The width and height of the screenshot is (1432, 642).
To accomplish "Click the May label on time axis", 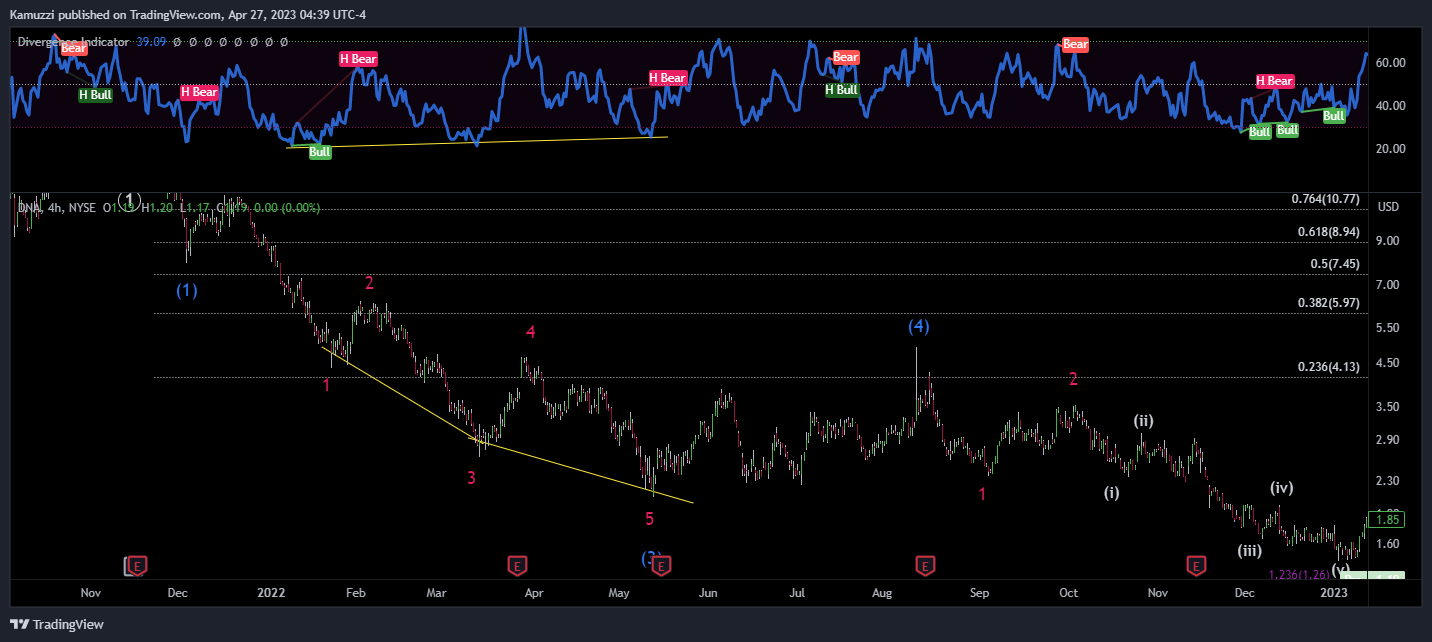I will [x=619, y=593].
